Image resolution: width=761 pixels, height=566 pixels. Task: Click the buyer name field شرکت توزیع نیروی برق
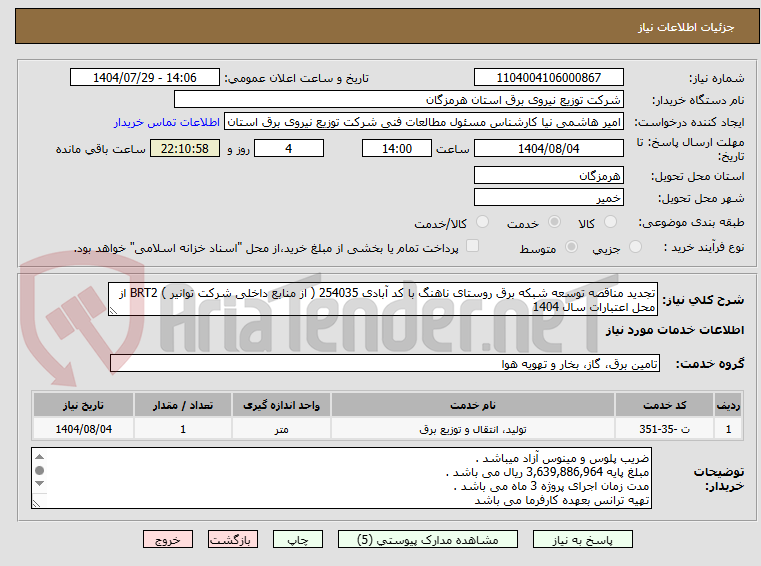(x=398, y=100)
